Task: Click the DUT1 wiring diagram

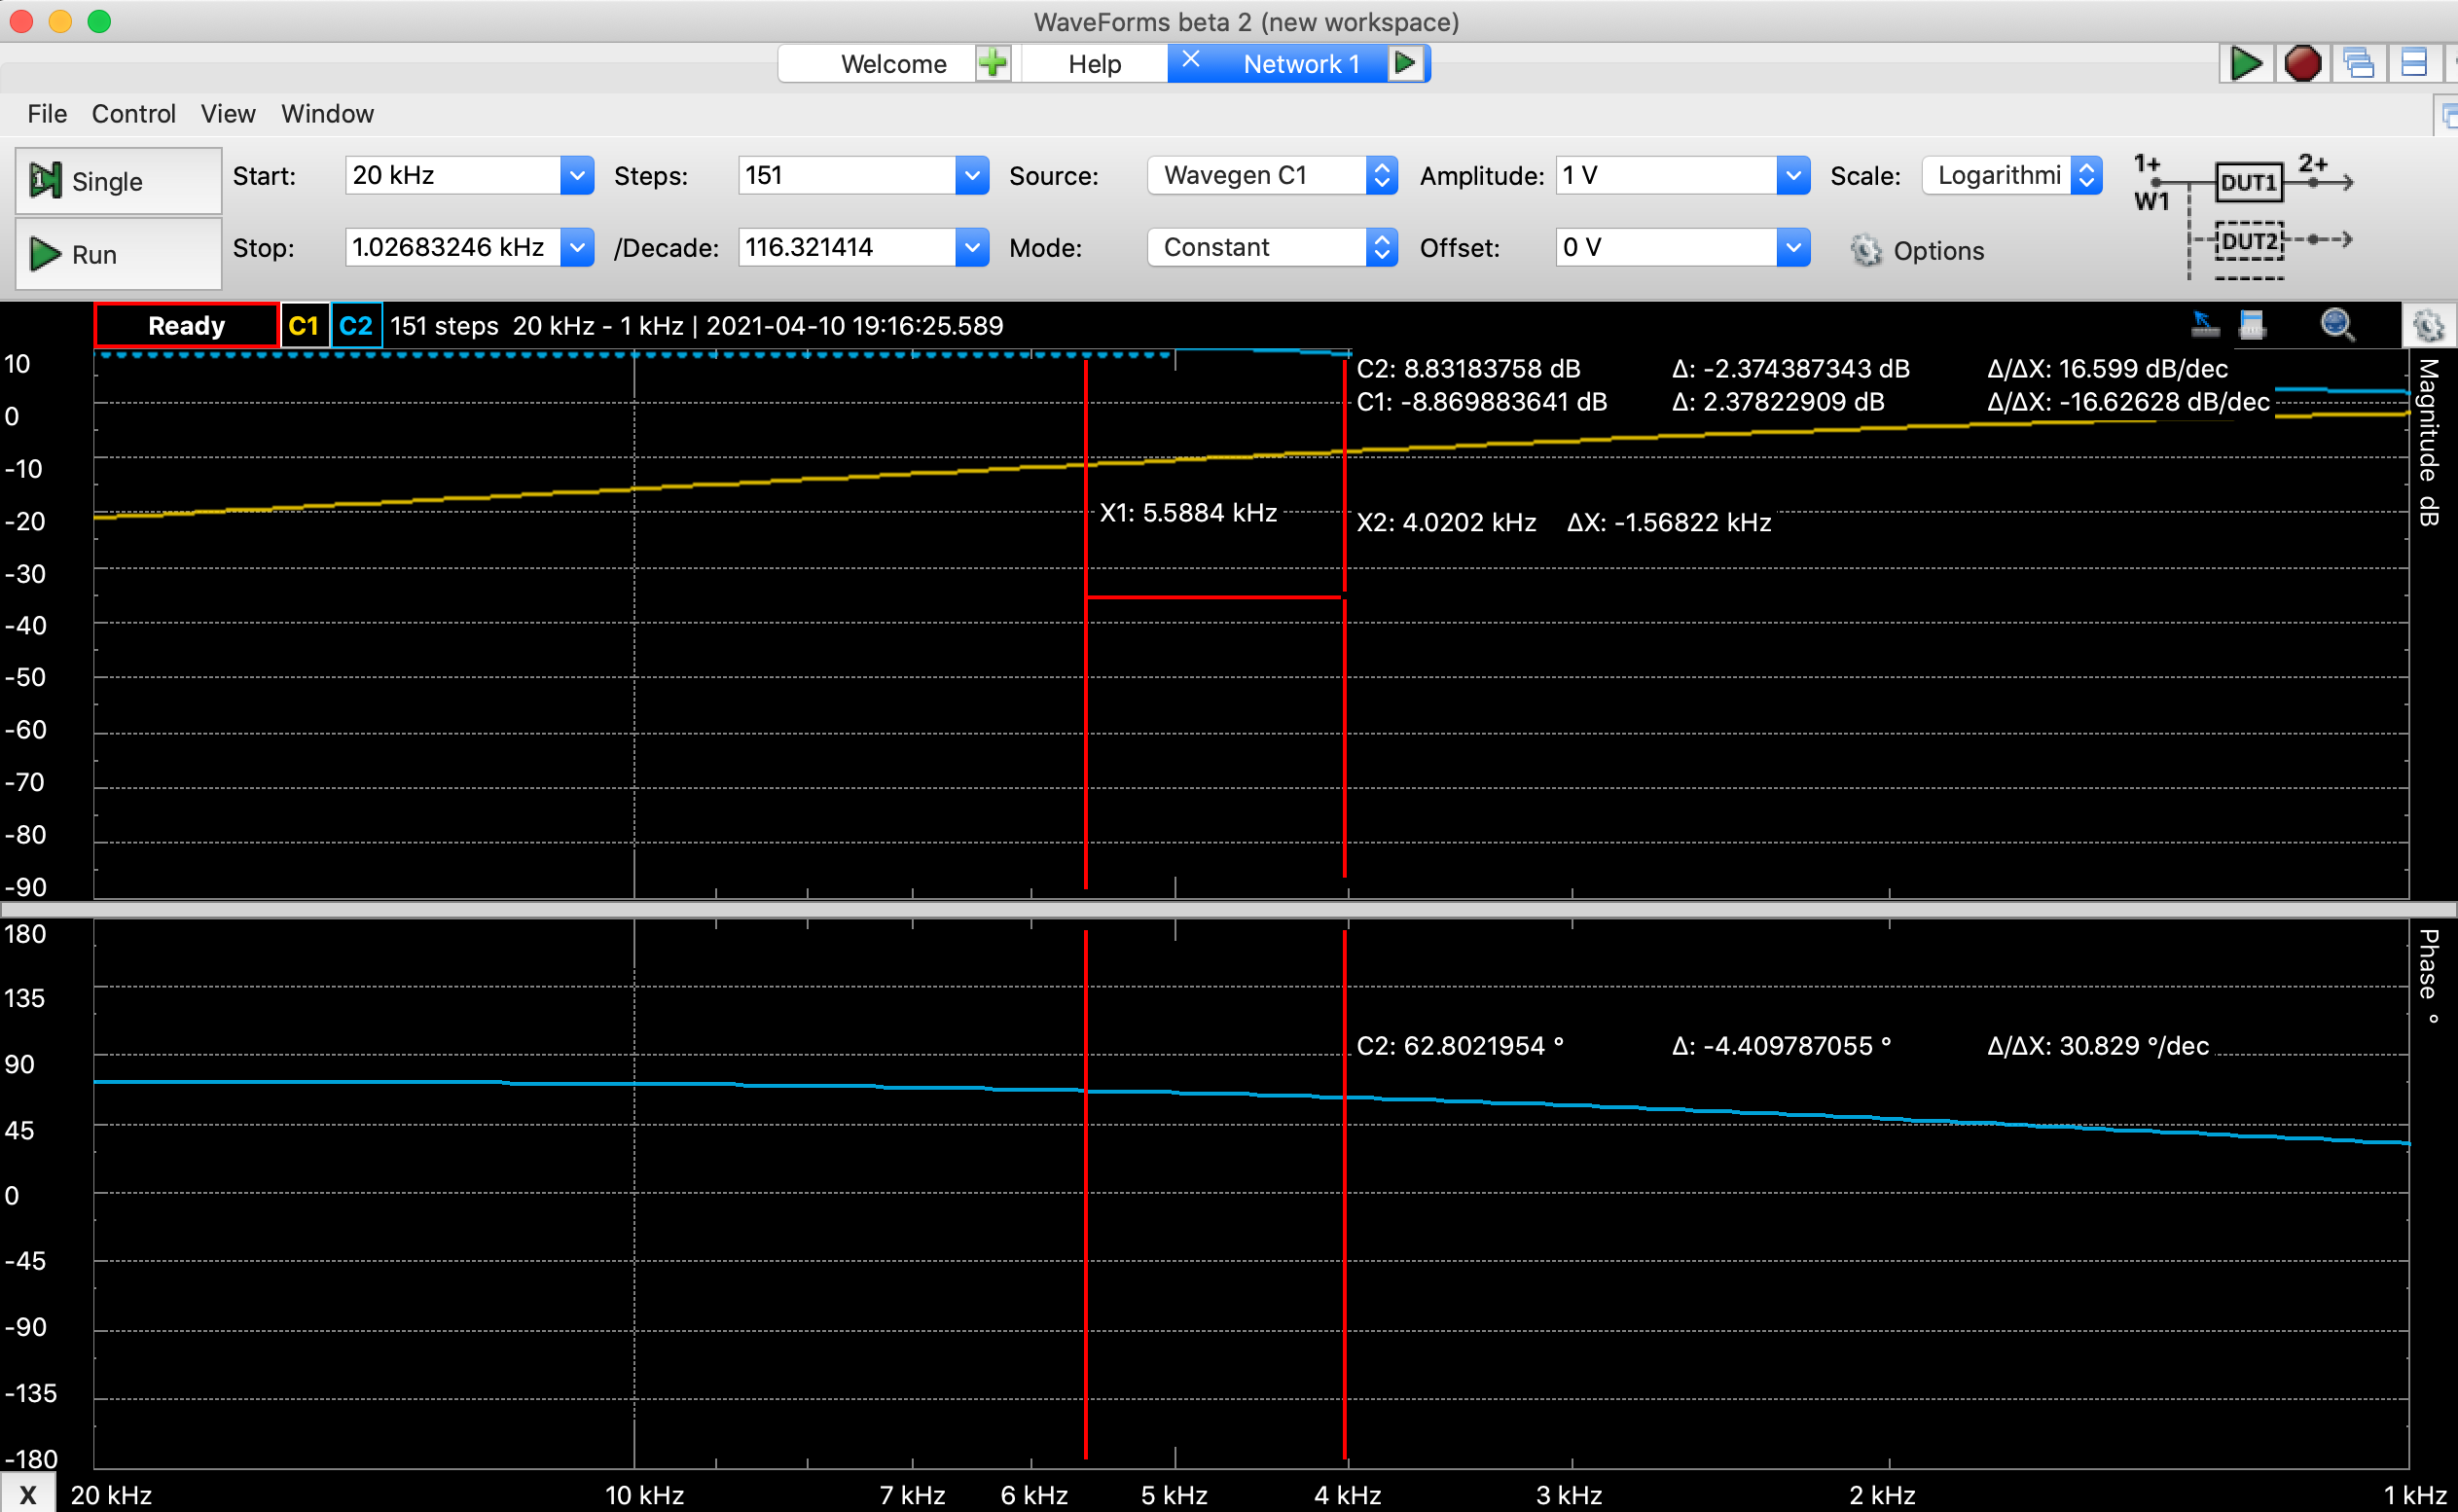Action: [x=2248, y=182]
